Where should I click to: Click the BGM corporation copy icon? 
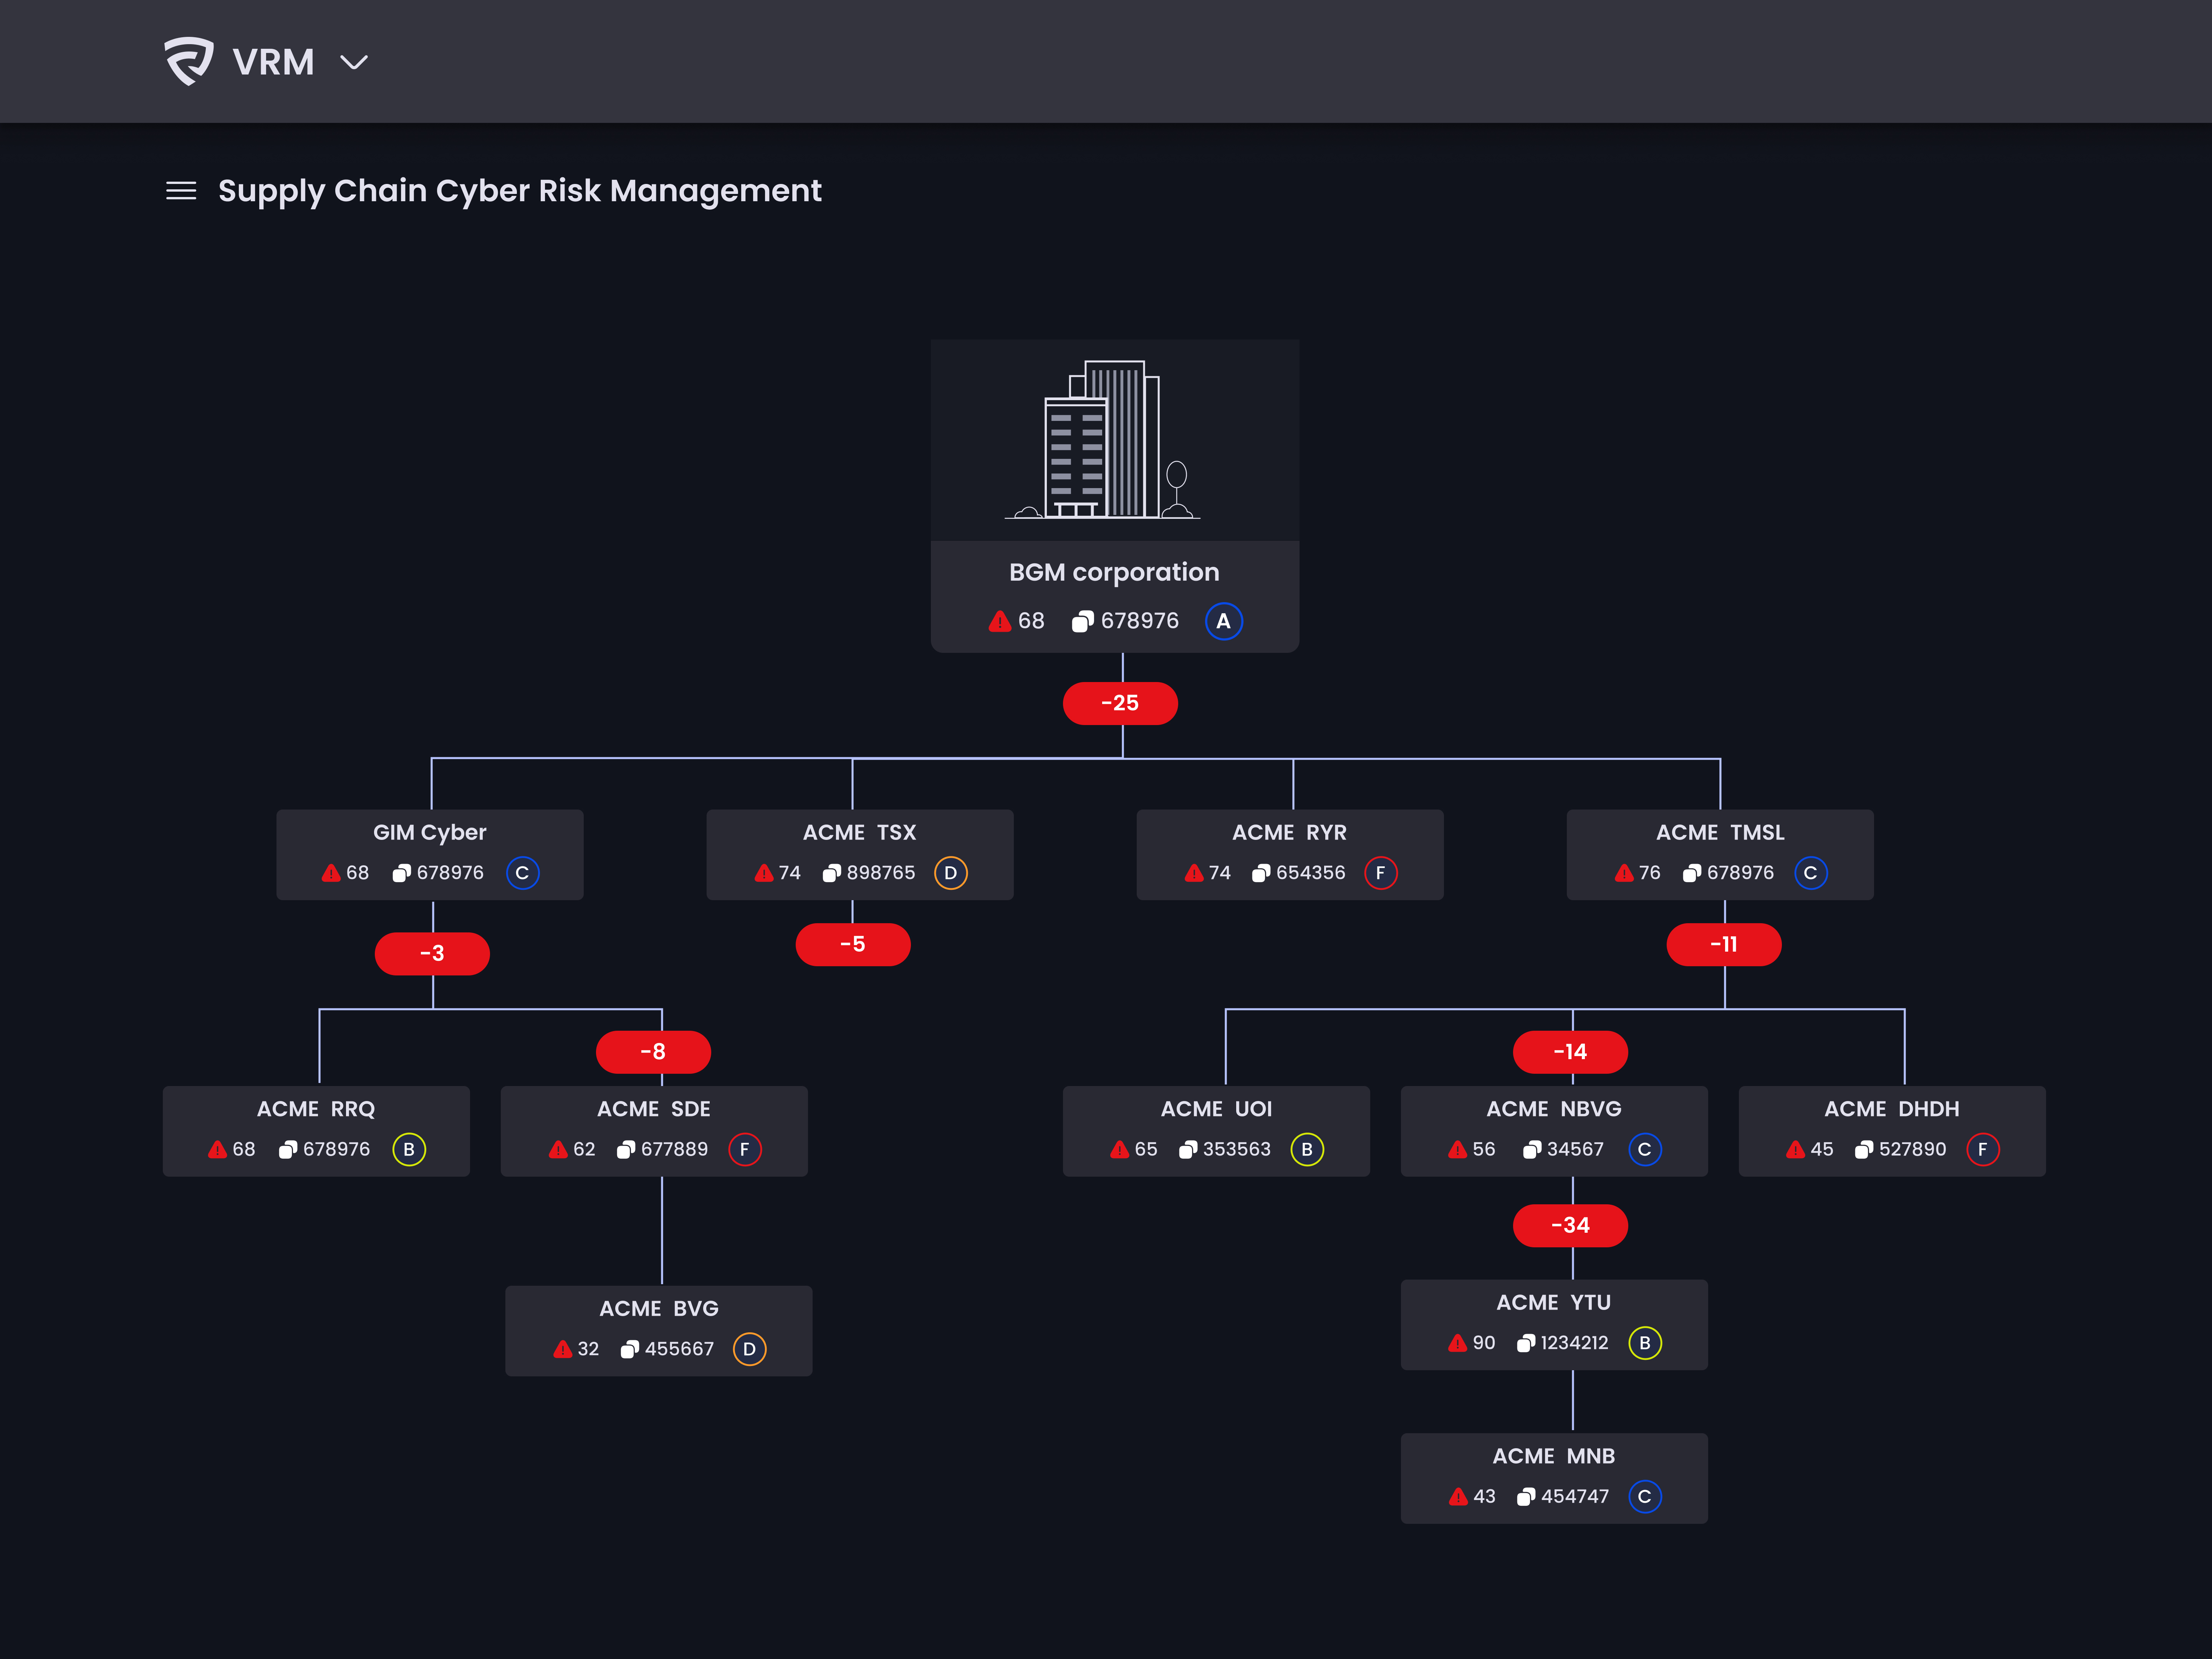coord(1082,622)
